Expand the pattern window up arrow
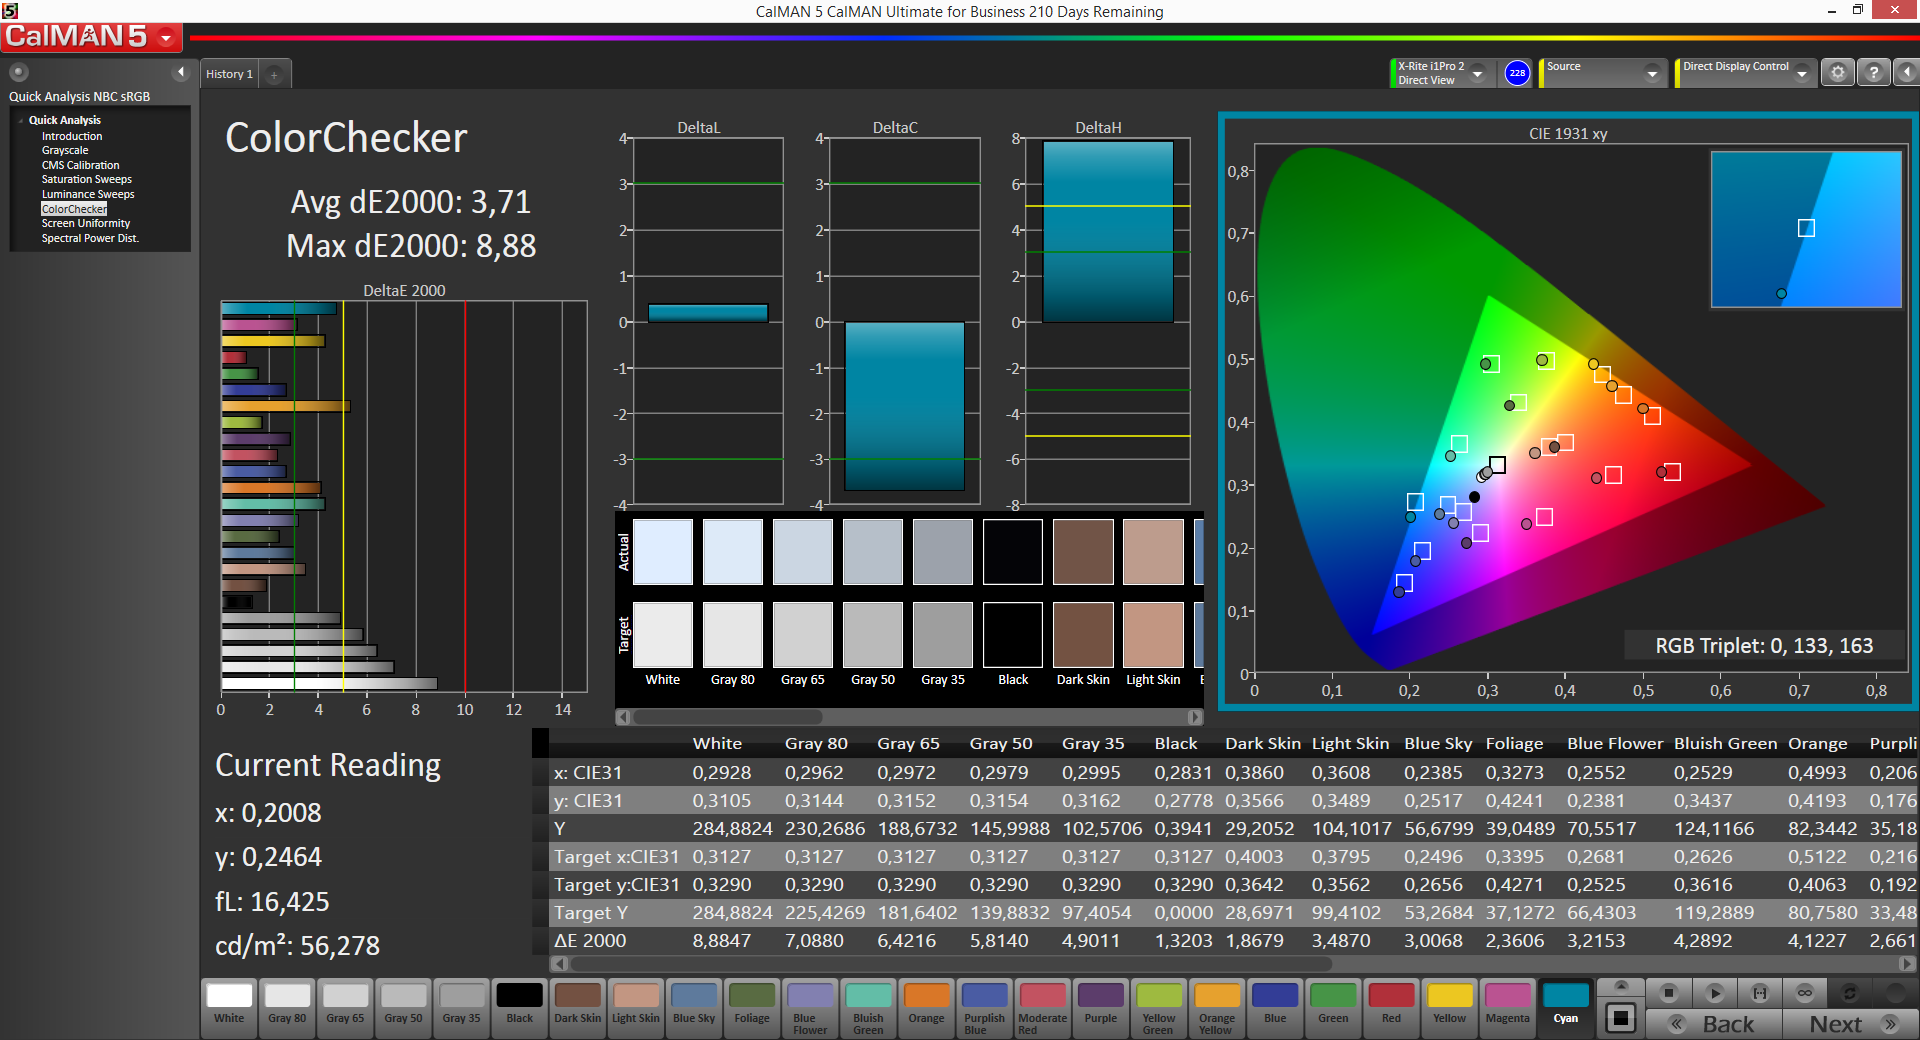1920x1040 pixels. 1621,986
